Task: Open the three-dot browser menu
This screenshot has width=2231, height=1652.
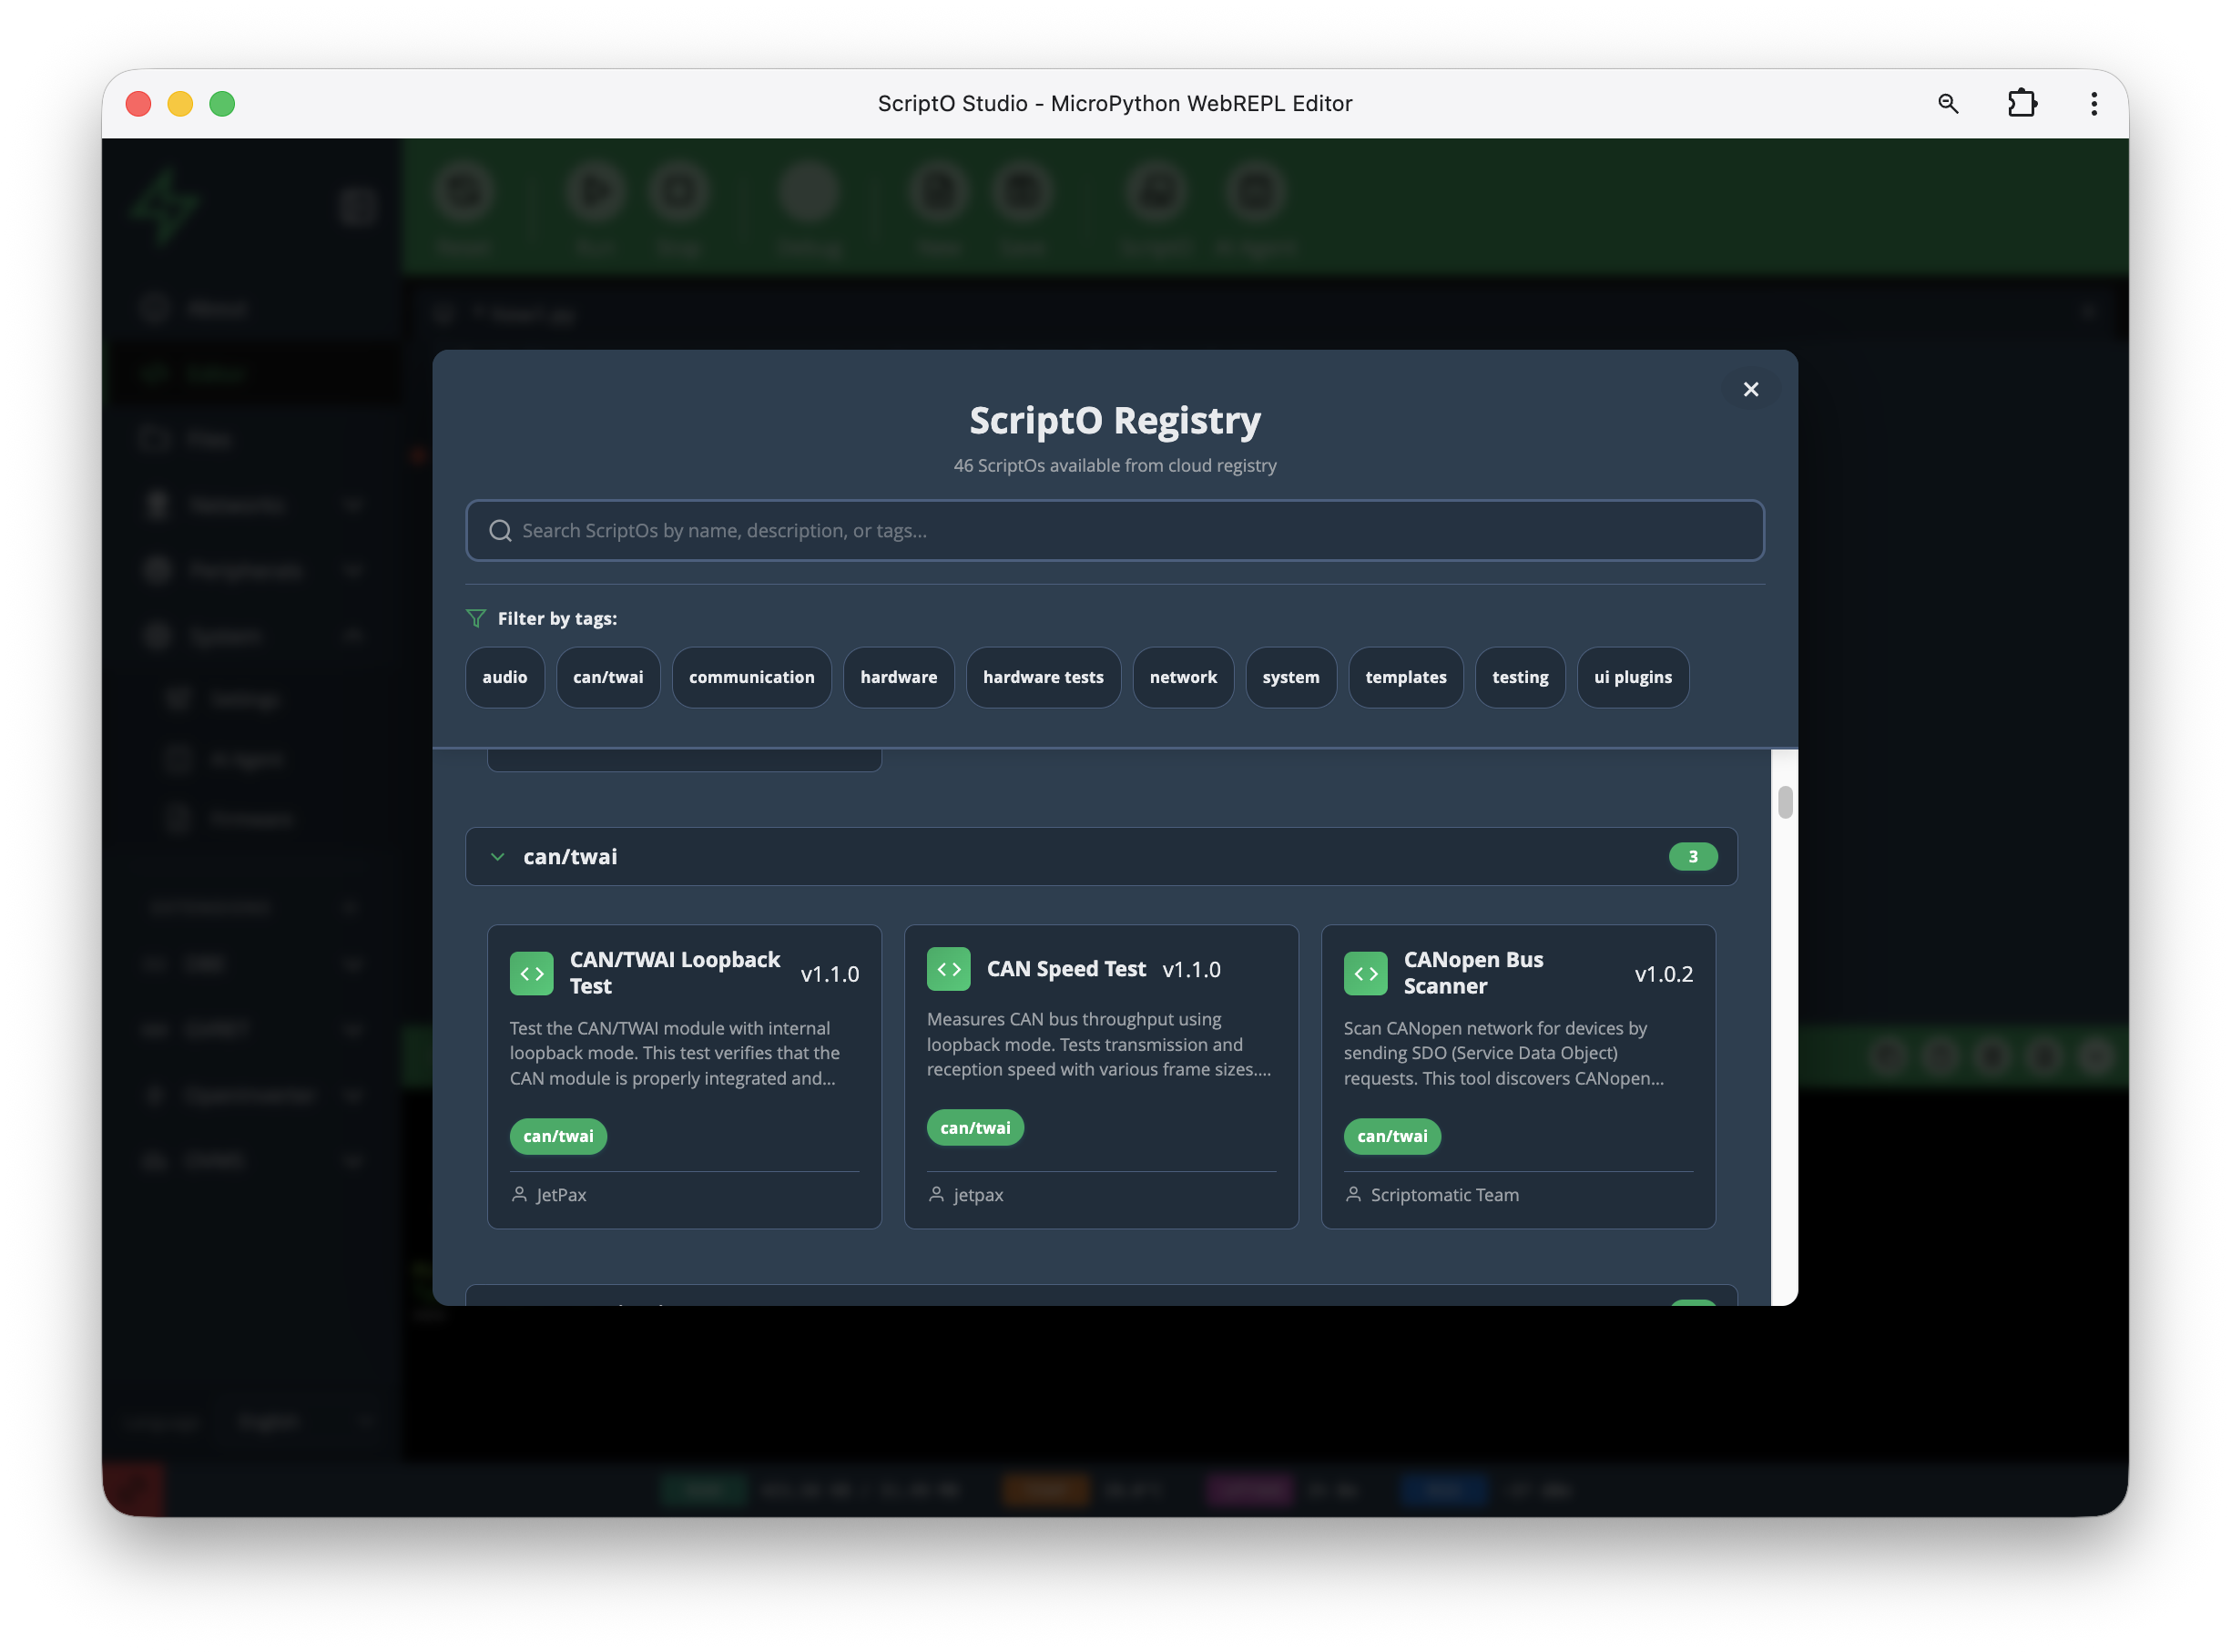Action: (2093, 103)
